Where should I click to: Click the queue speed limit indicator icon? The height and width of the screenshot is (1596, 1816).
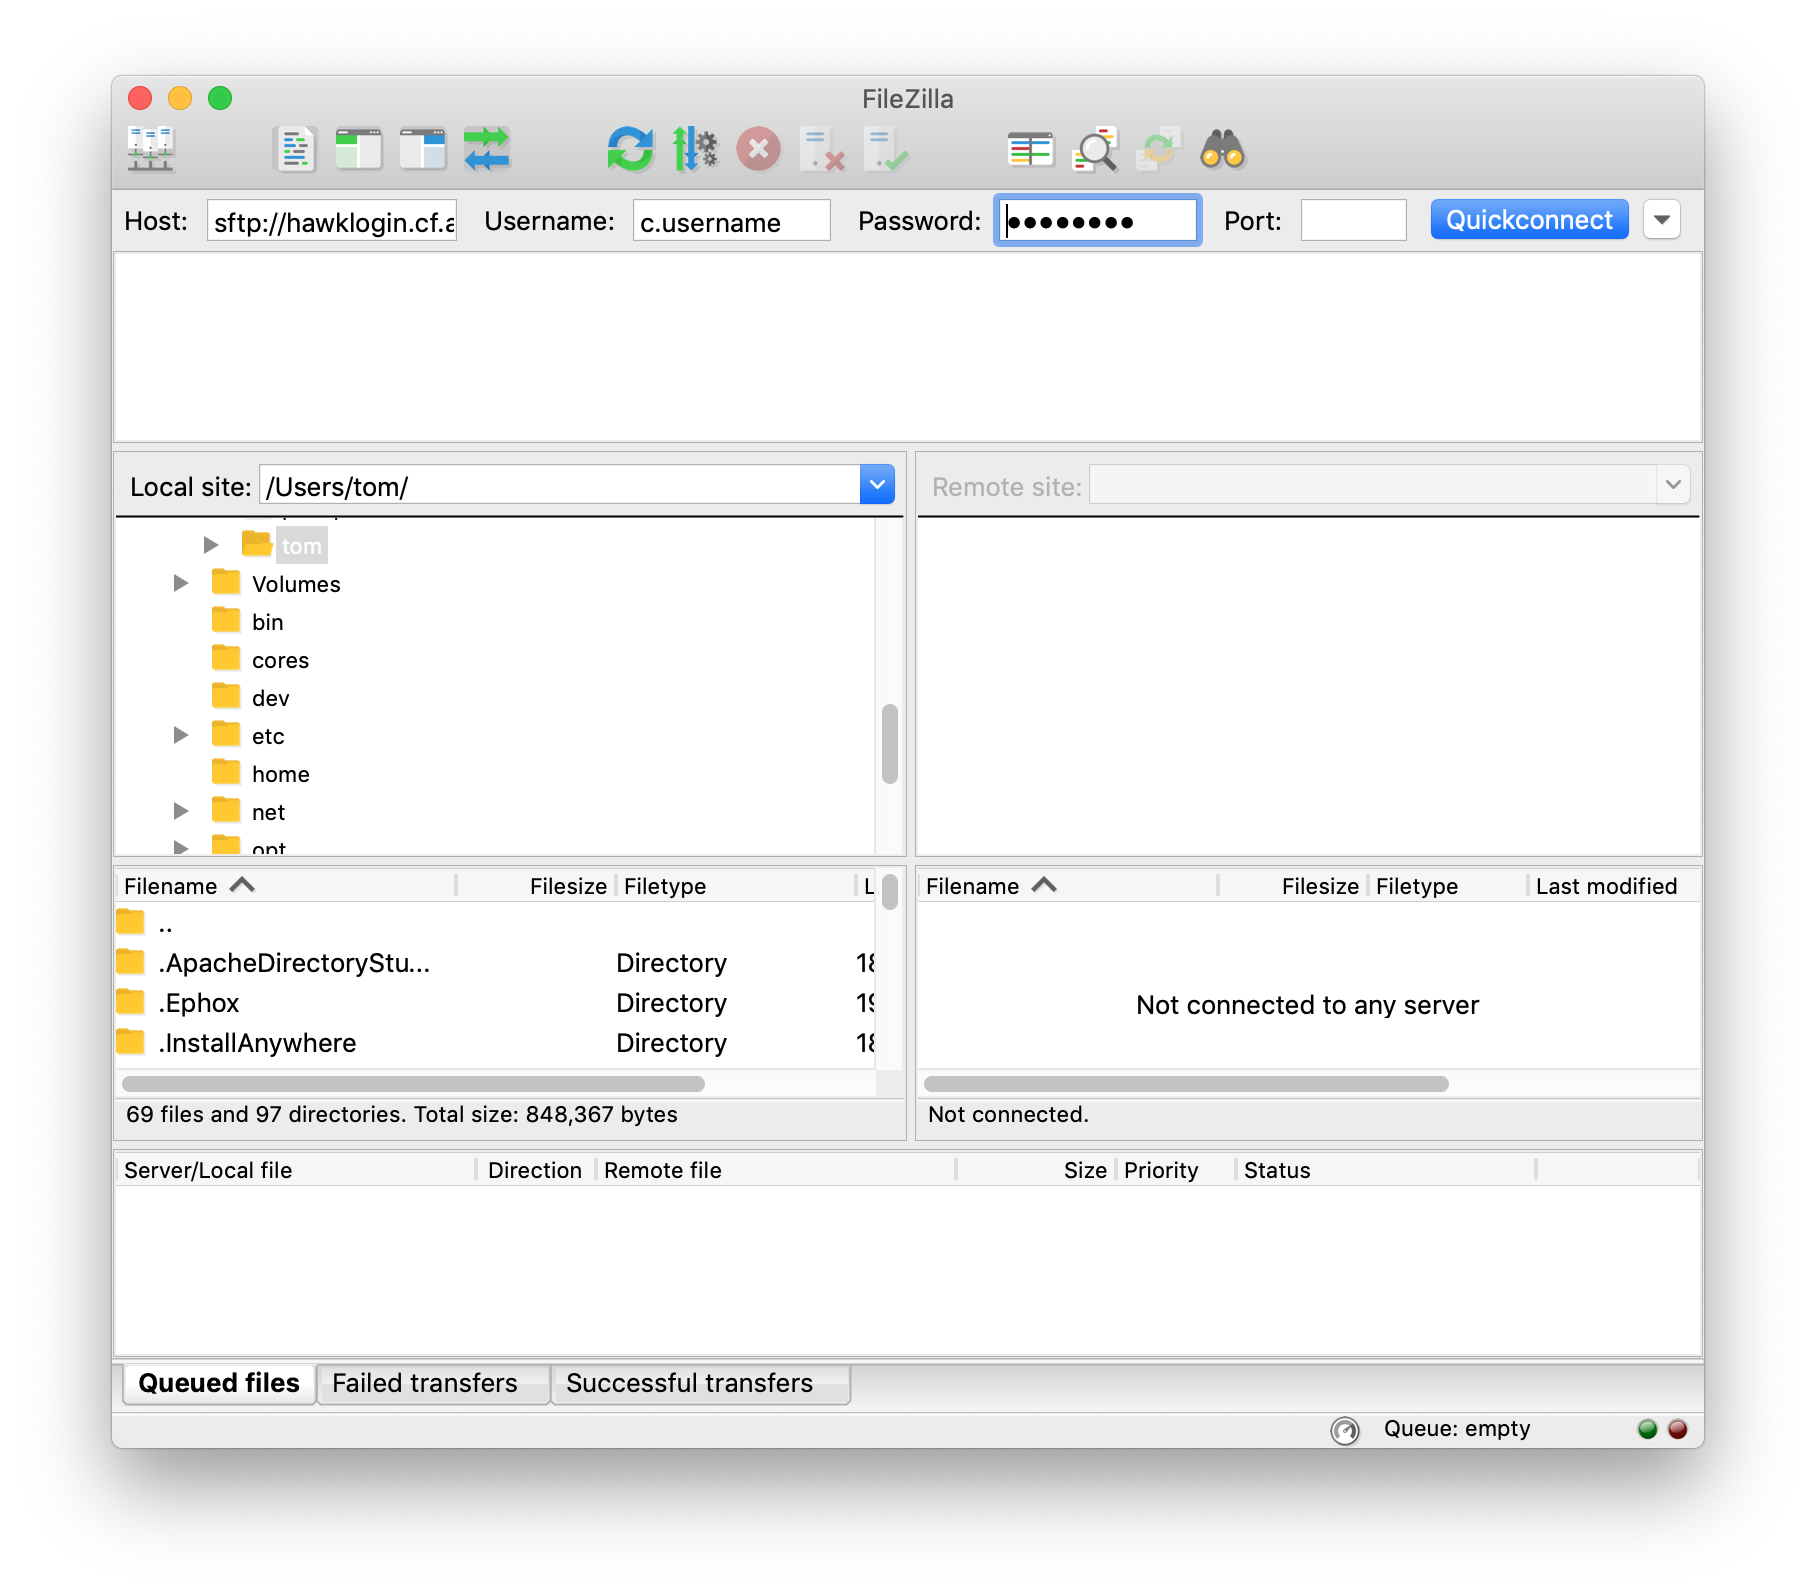[x=1345, y=1431]
